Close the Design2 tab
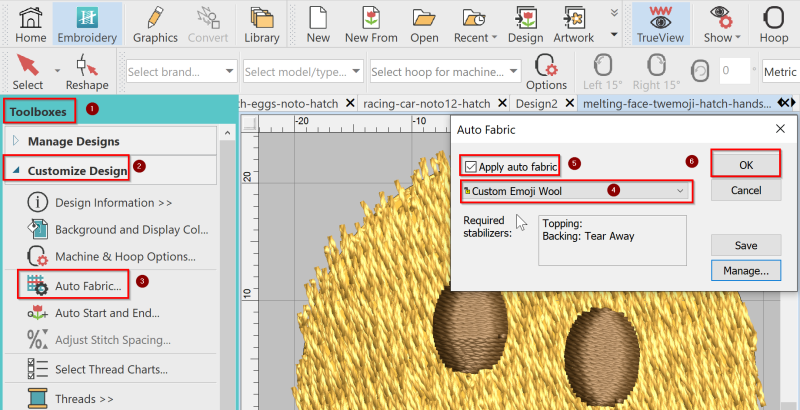The image size is (800, 410). tap(569, 104)
